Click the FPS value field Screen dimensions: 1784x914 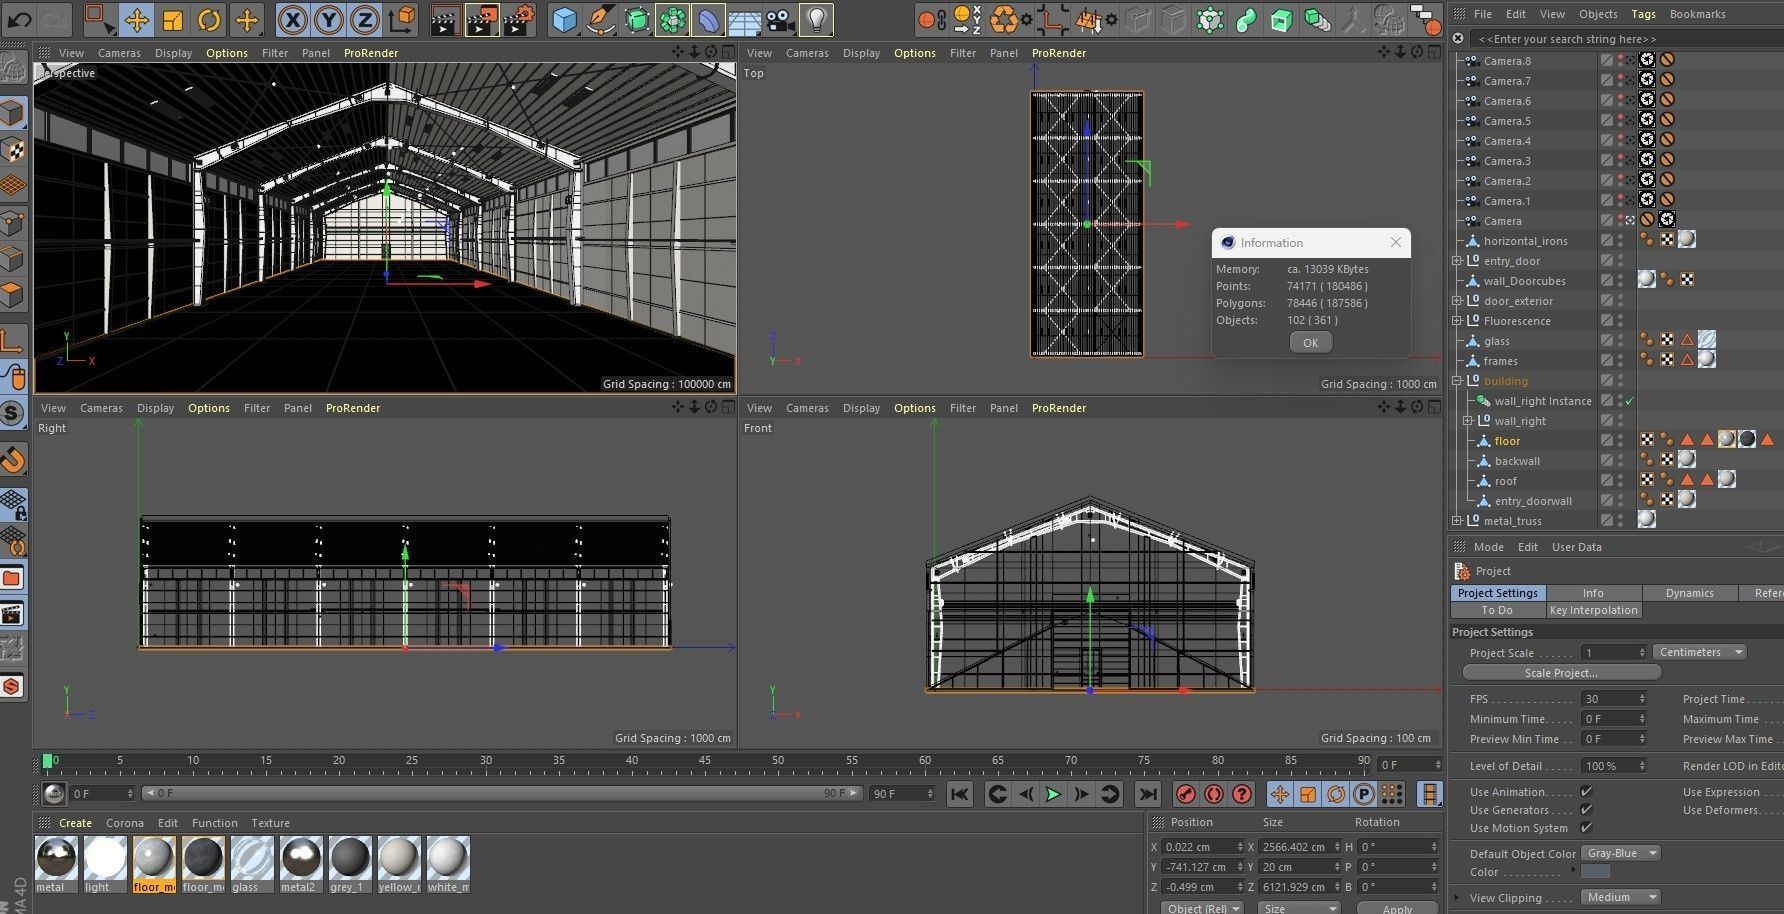(x=1612, y=699)
